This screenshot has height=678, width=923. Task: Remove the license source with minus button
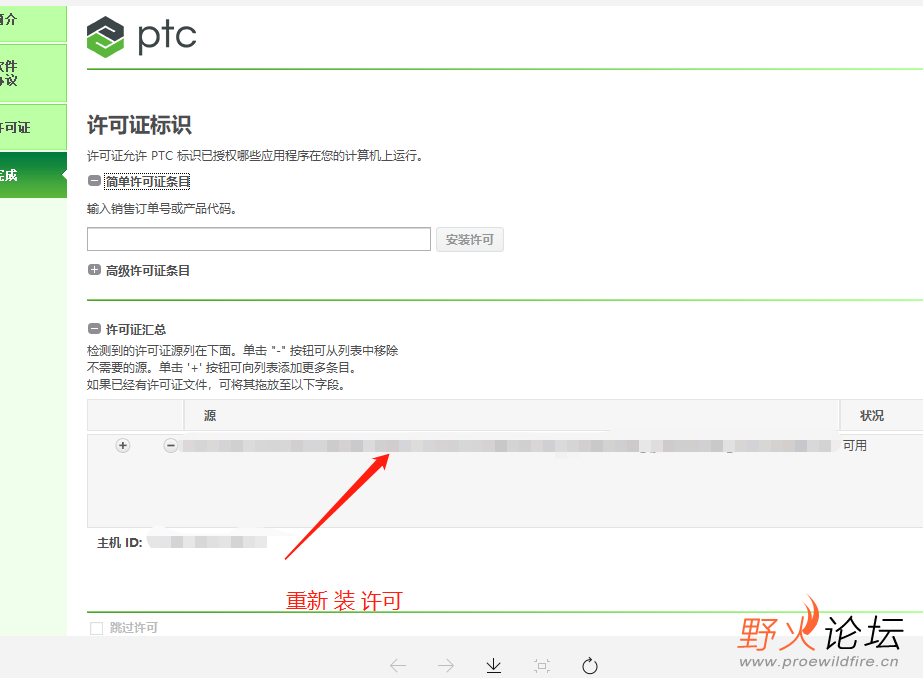pos(171,446)
